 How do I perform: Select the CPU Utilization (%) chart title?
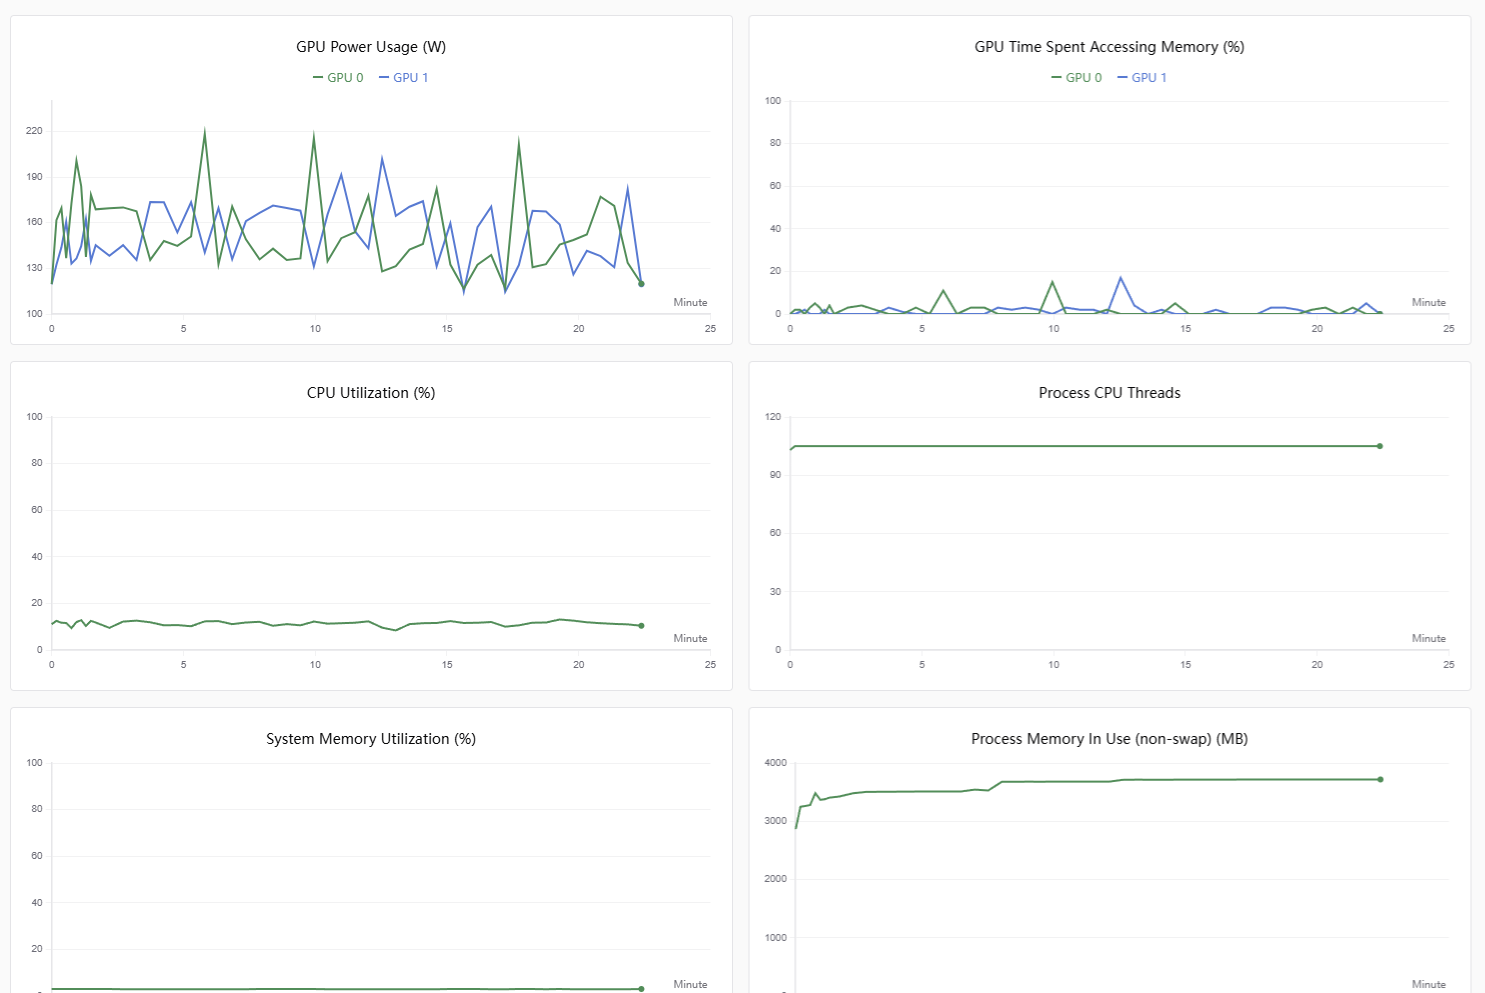[x=371, y=393]
